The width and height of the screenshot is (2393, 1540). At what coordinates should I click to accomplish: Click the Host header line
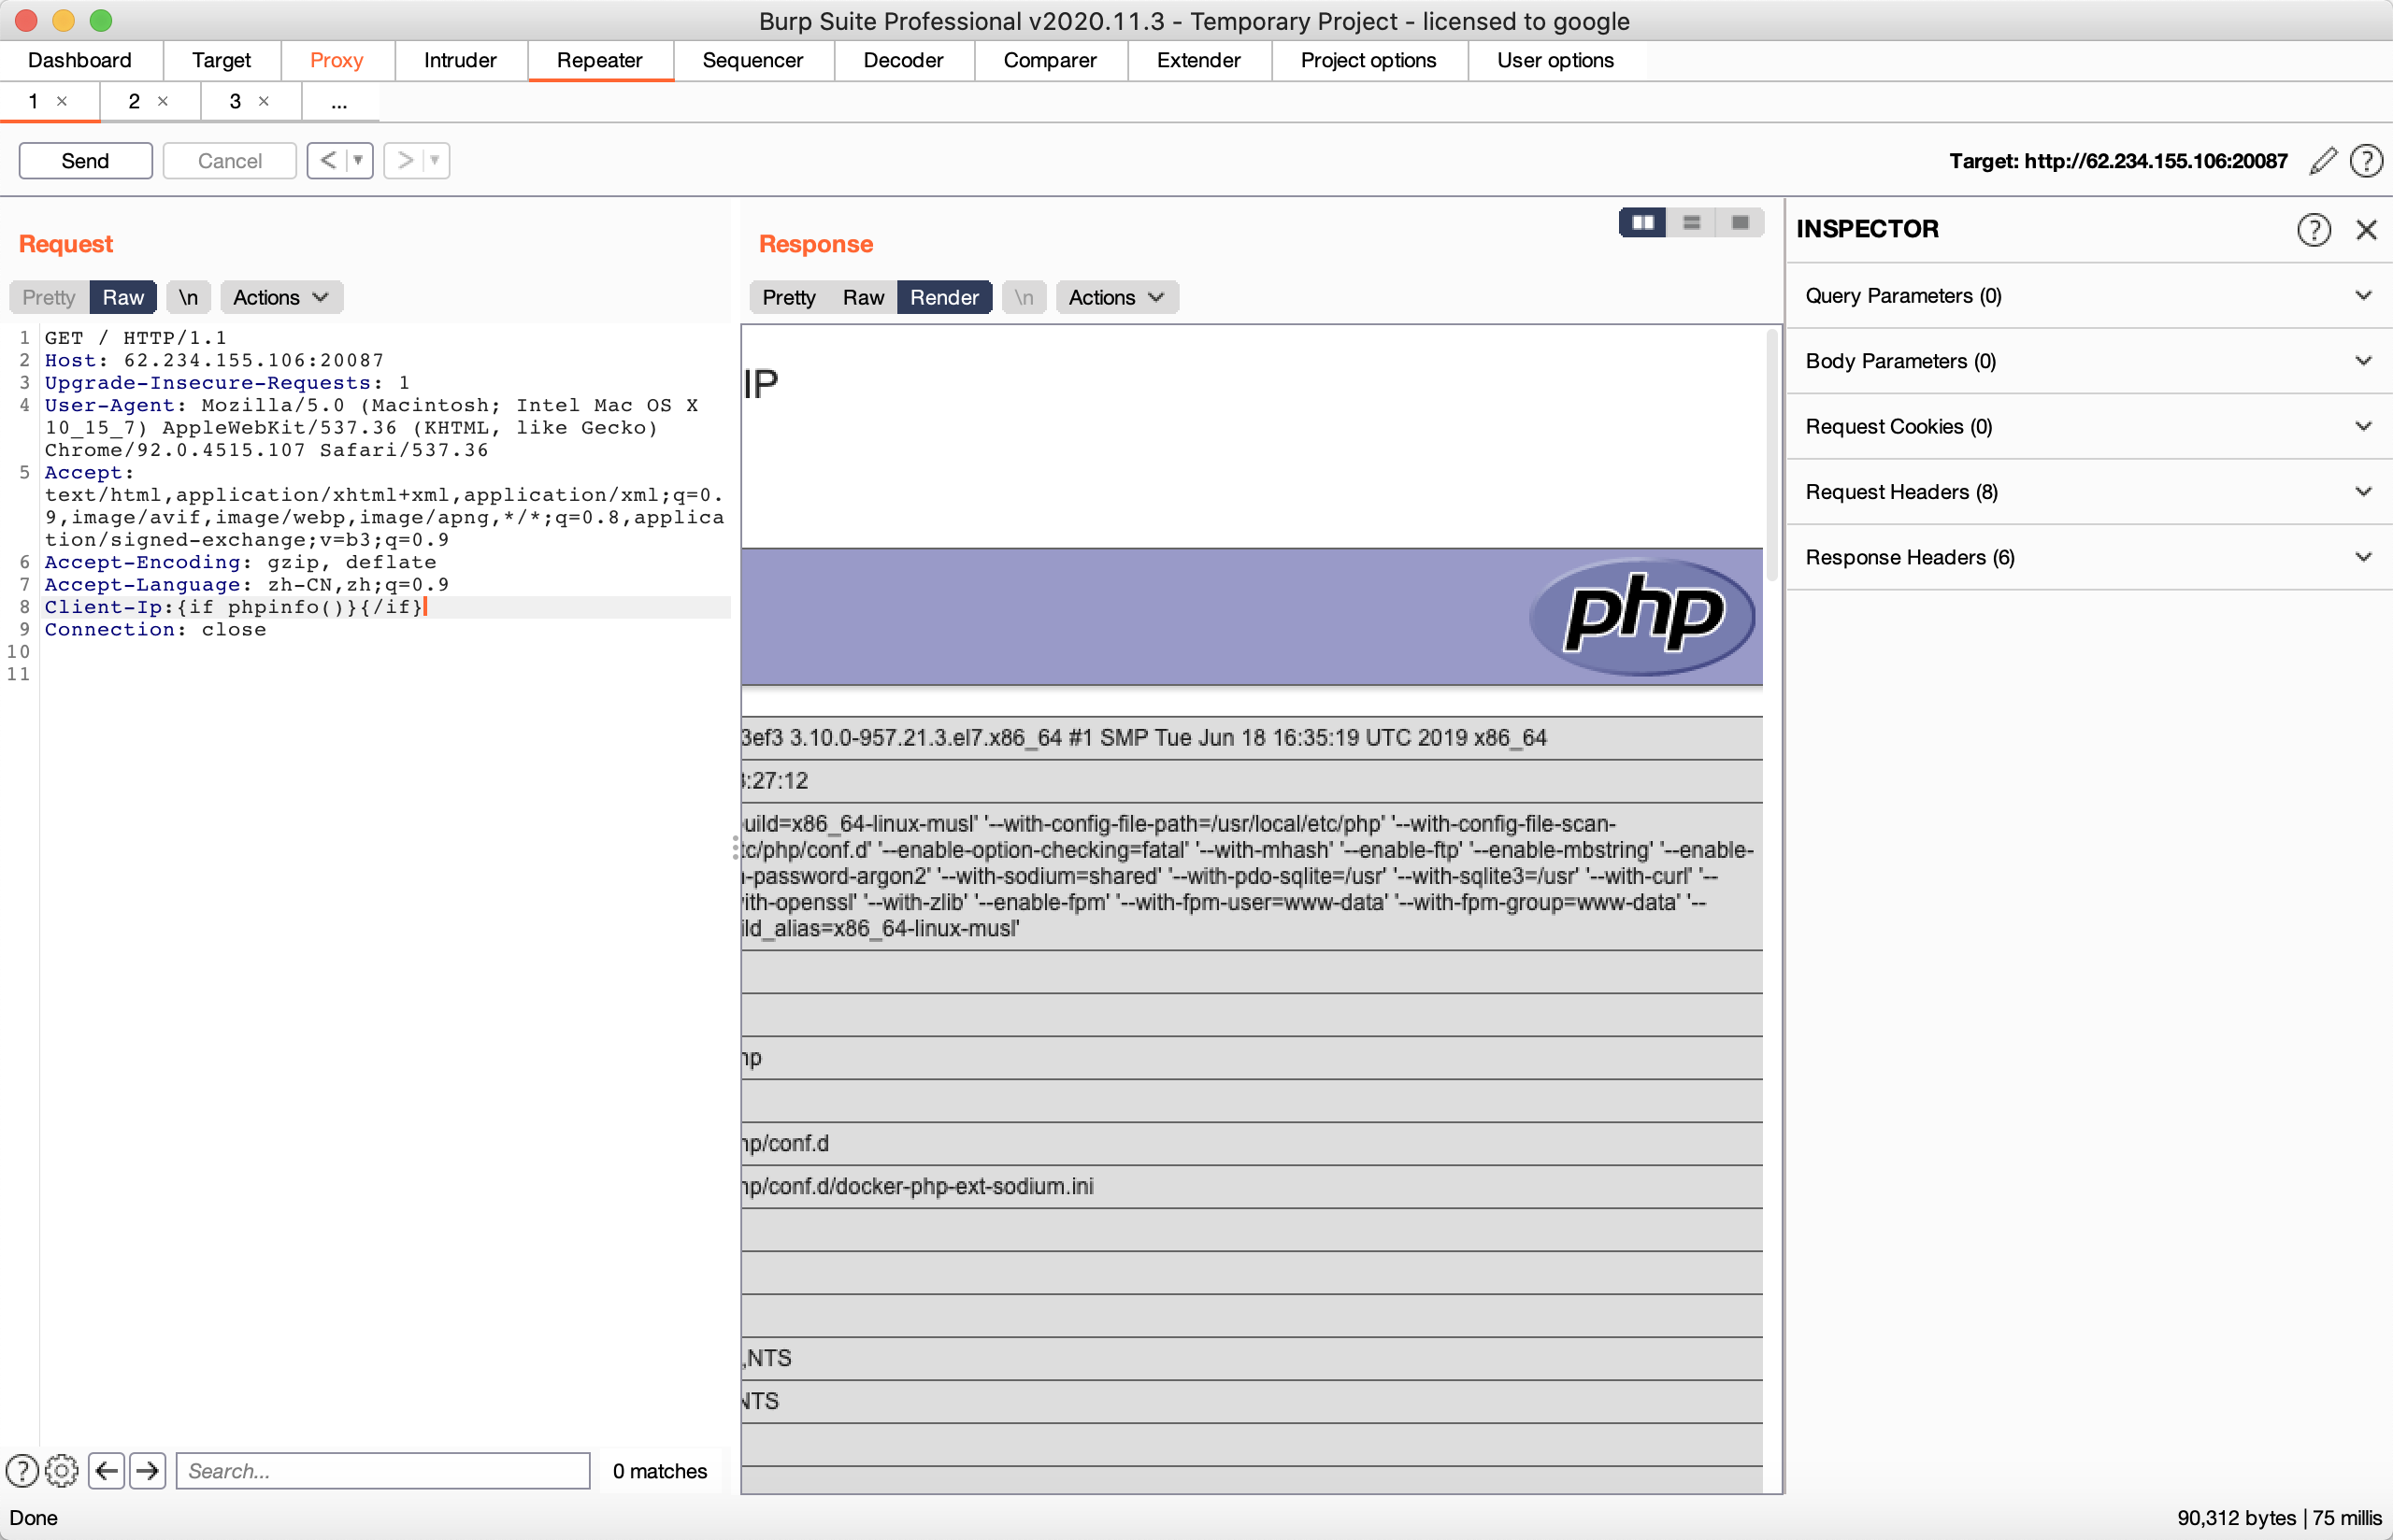(x=214, y=360)
